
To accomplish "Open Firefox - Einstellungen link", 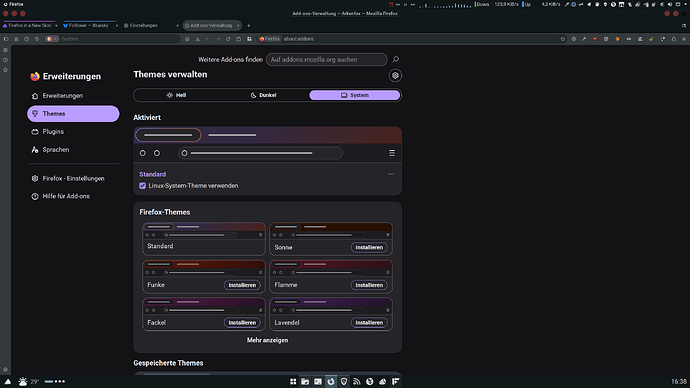I will (73, 178).
